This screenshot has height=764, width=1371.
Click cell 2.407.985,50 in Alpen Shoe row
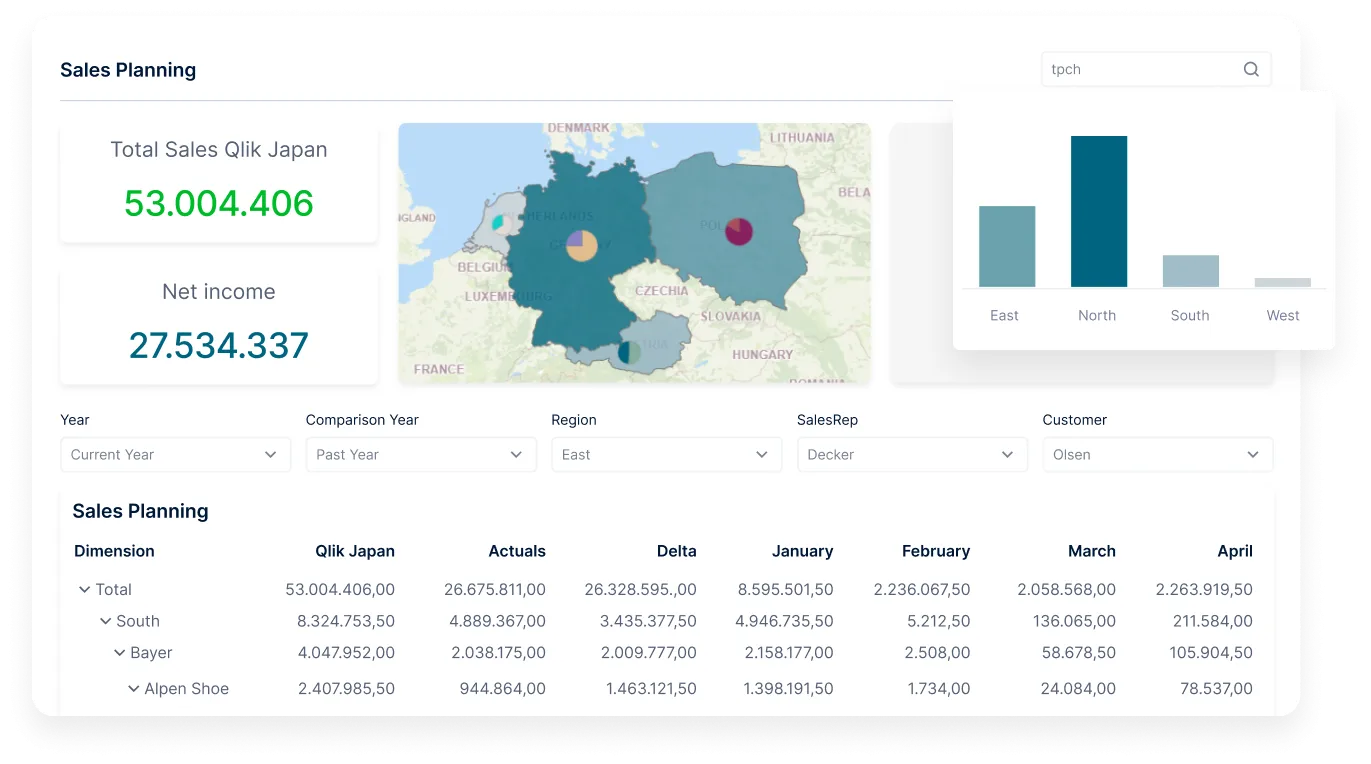pyautogui.click(x=346, y=689)
